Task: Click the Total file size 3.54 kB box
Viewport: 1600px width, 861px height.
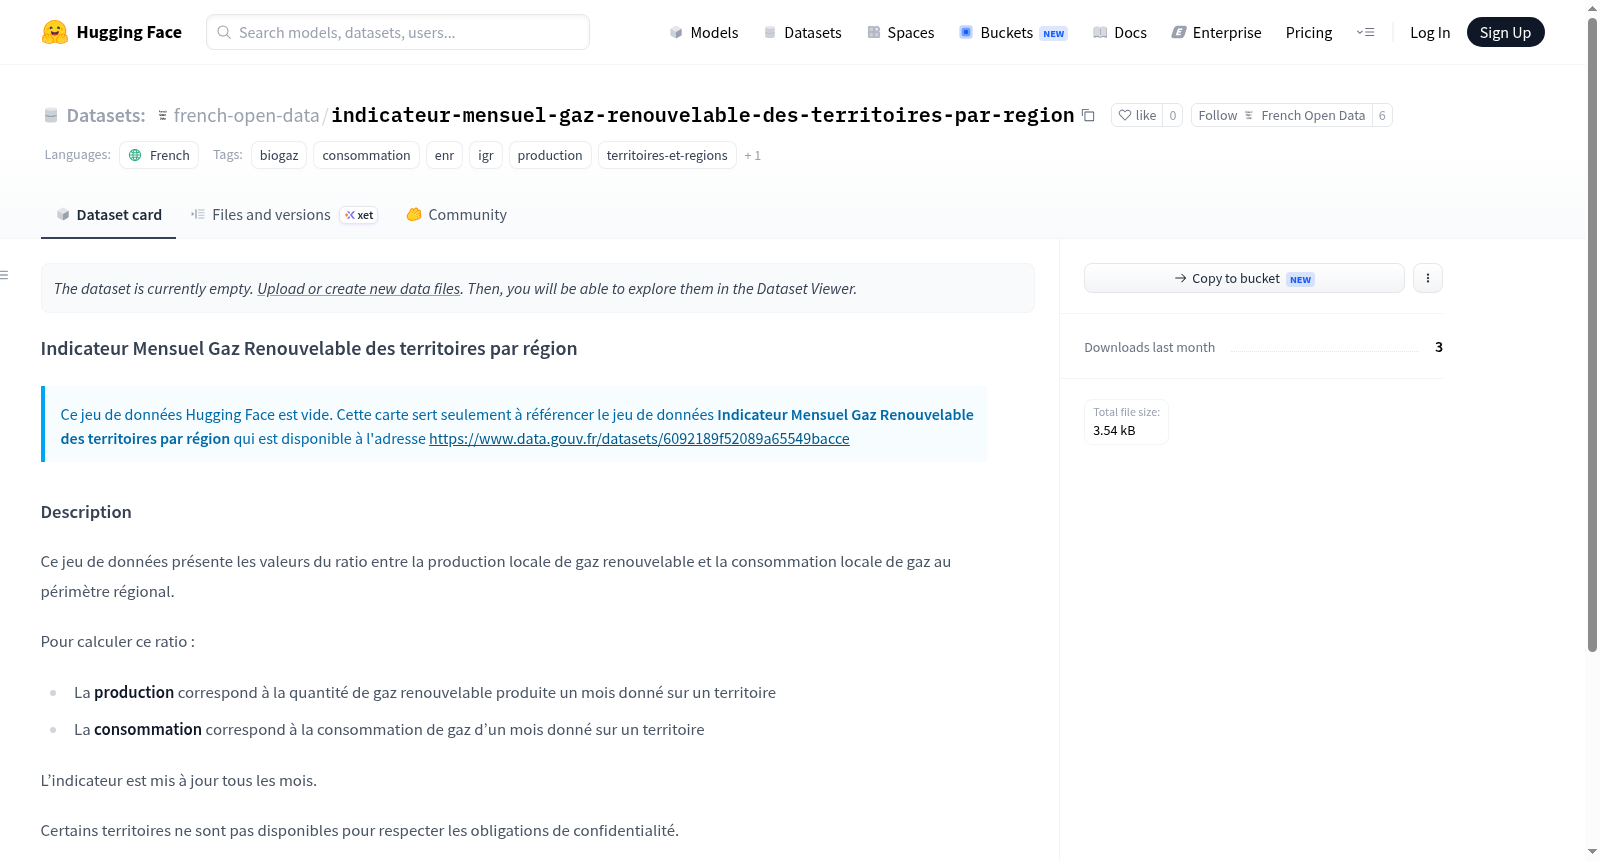Action: point(1126,421)
